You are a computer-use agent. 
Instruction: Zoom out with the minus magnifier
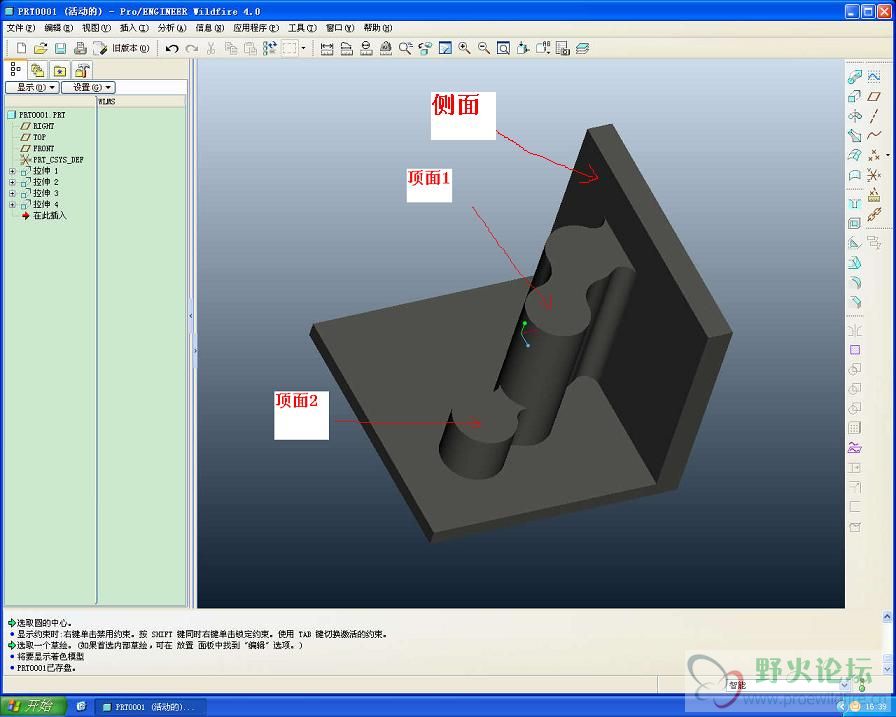click(x=484, y=49)
